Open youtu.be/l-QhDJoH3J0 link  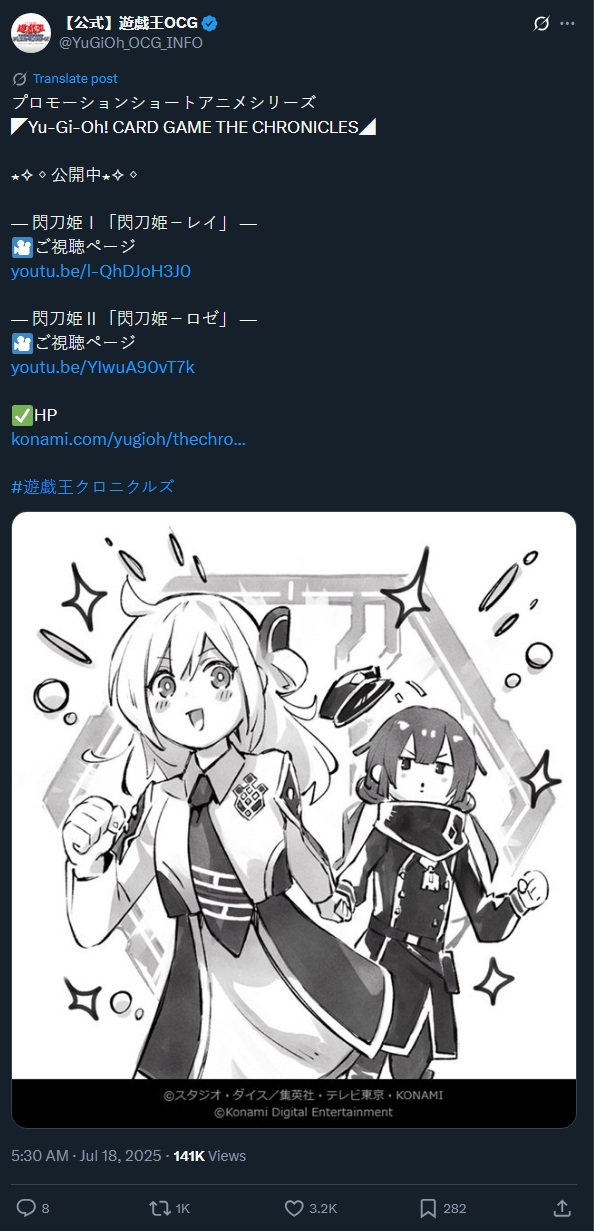pos(101,271)
